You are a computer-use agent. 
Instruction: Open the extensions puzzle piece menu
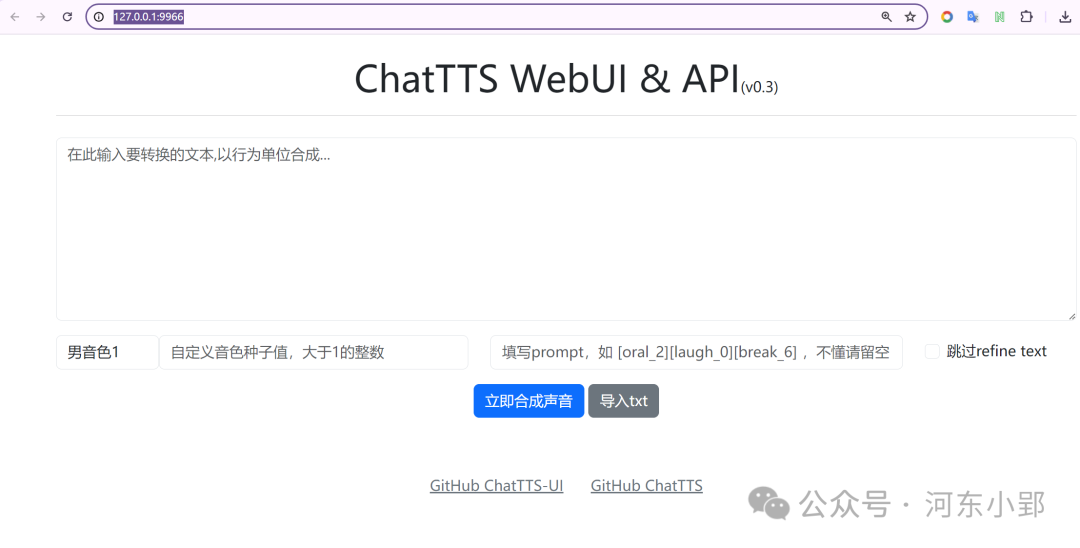pos(1026,17)
